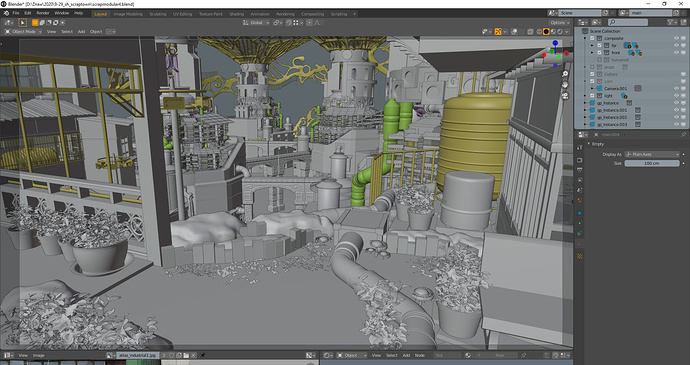The image size is (690, 365).
Task: Click the blue Z axis gizmo handle
Action: click(555, 43)
